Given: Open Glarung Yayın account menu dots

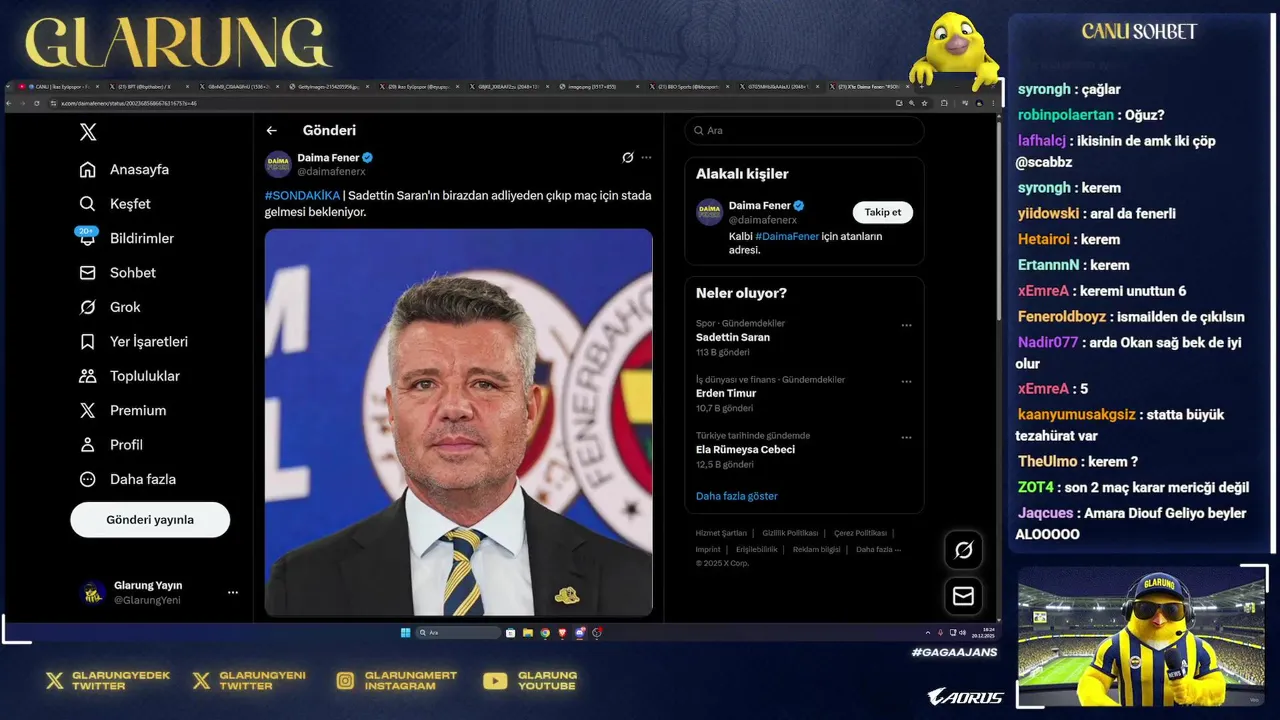Looking at the screenshot, I should pos(233,593).
